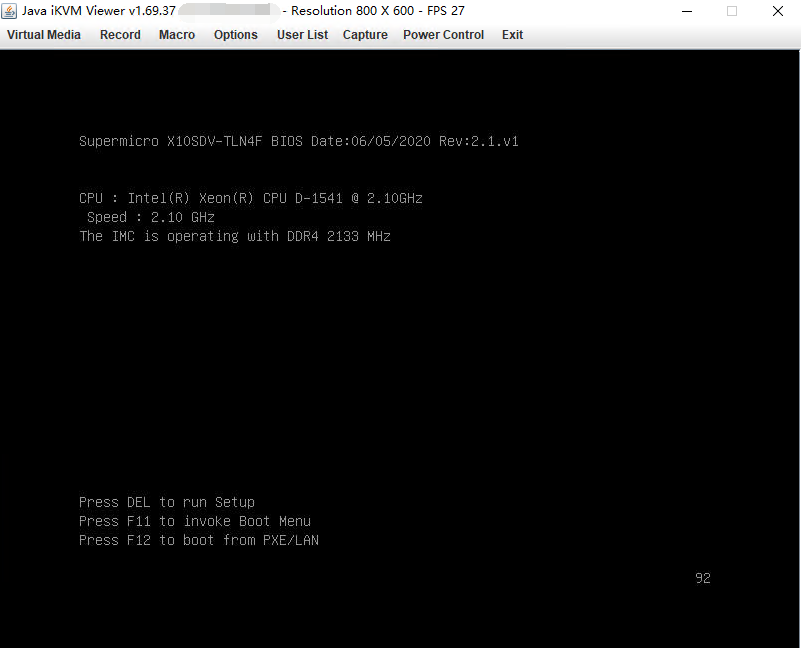Open the Macro menu

point(177,35)
